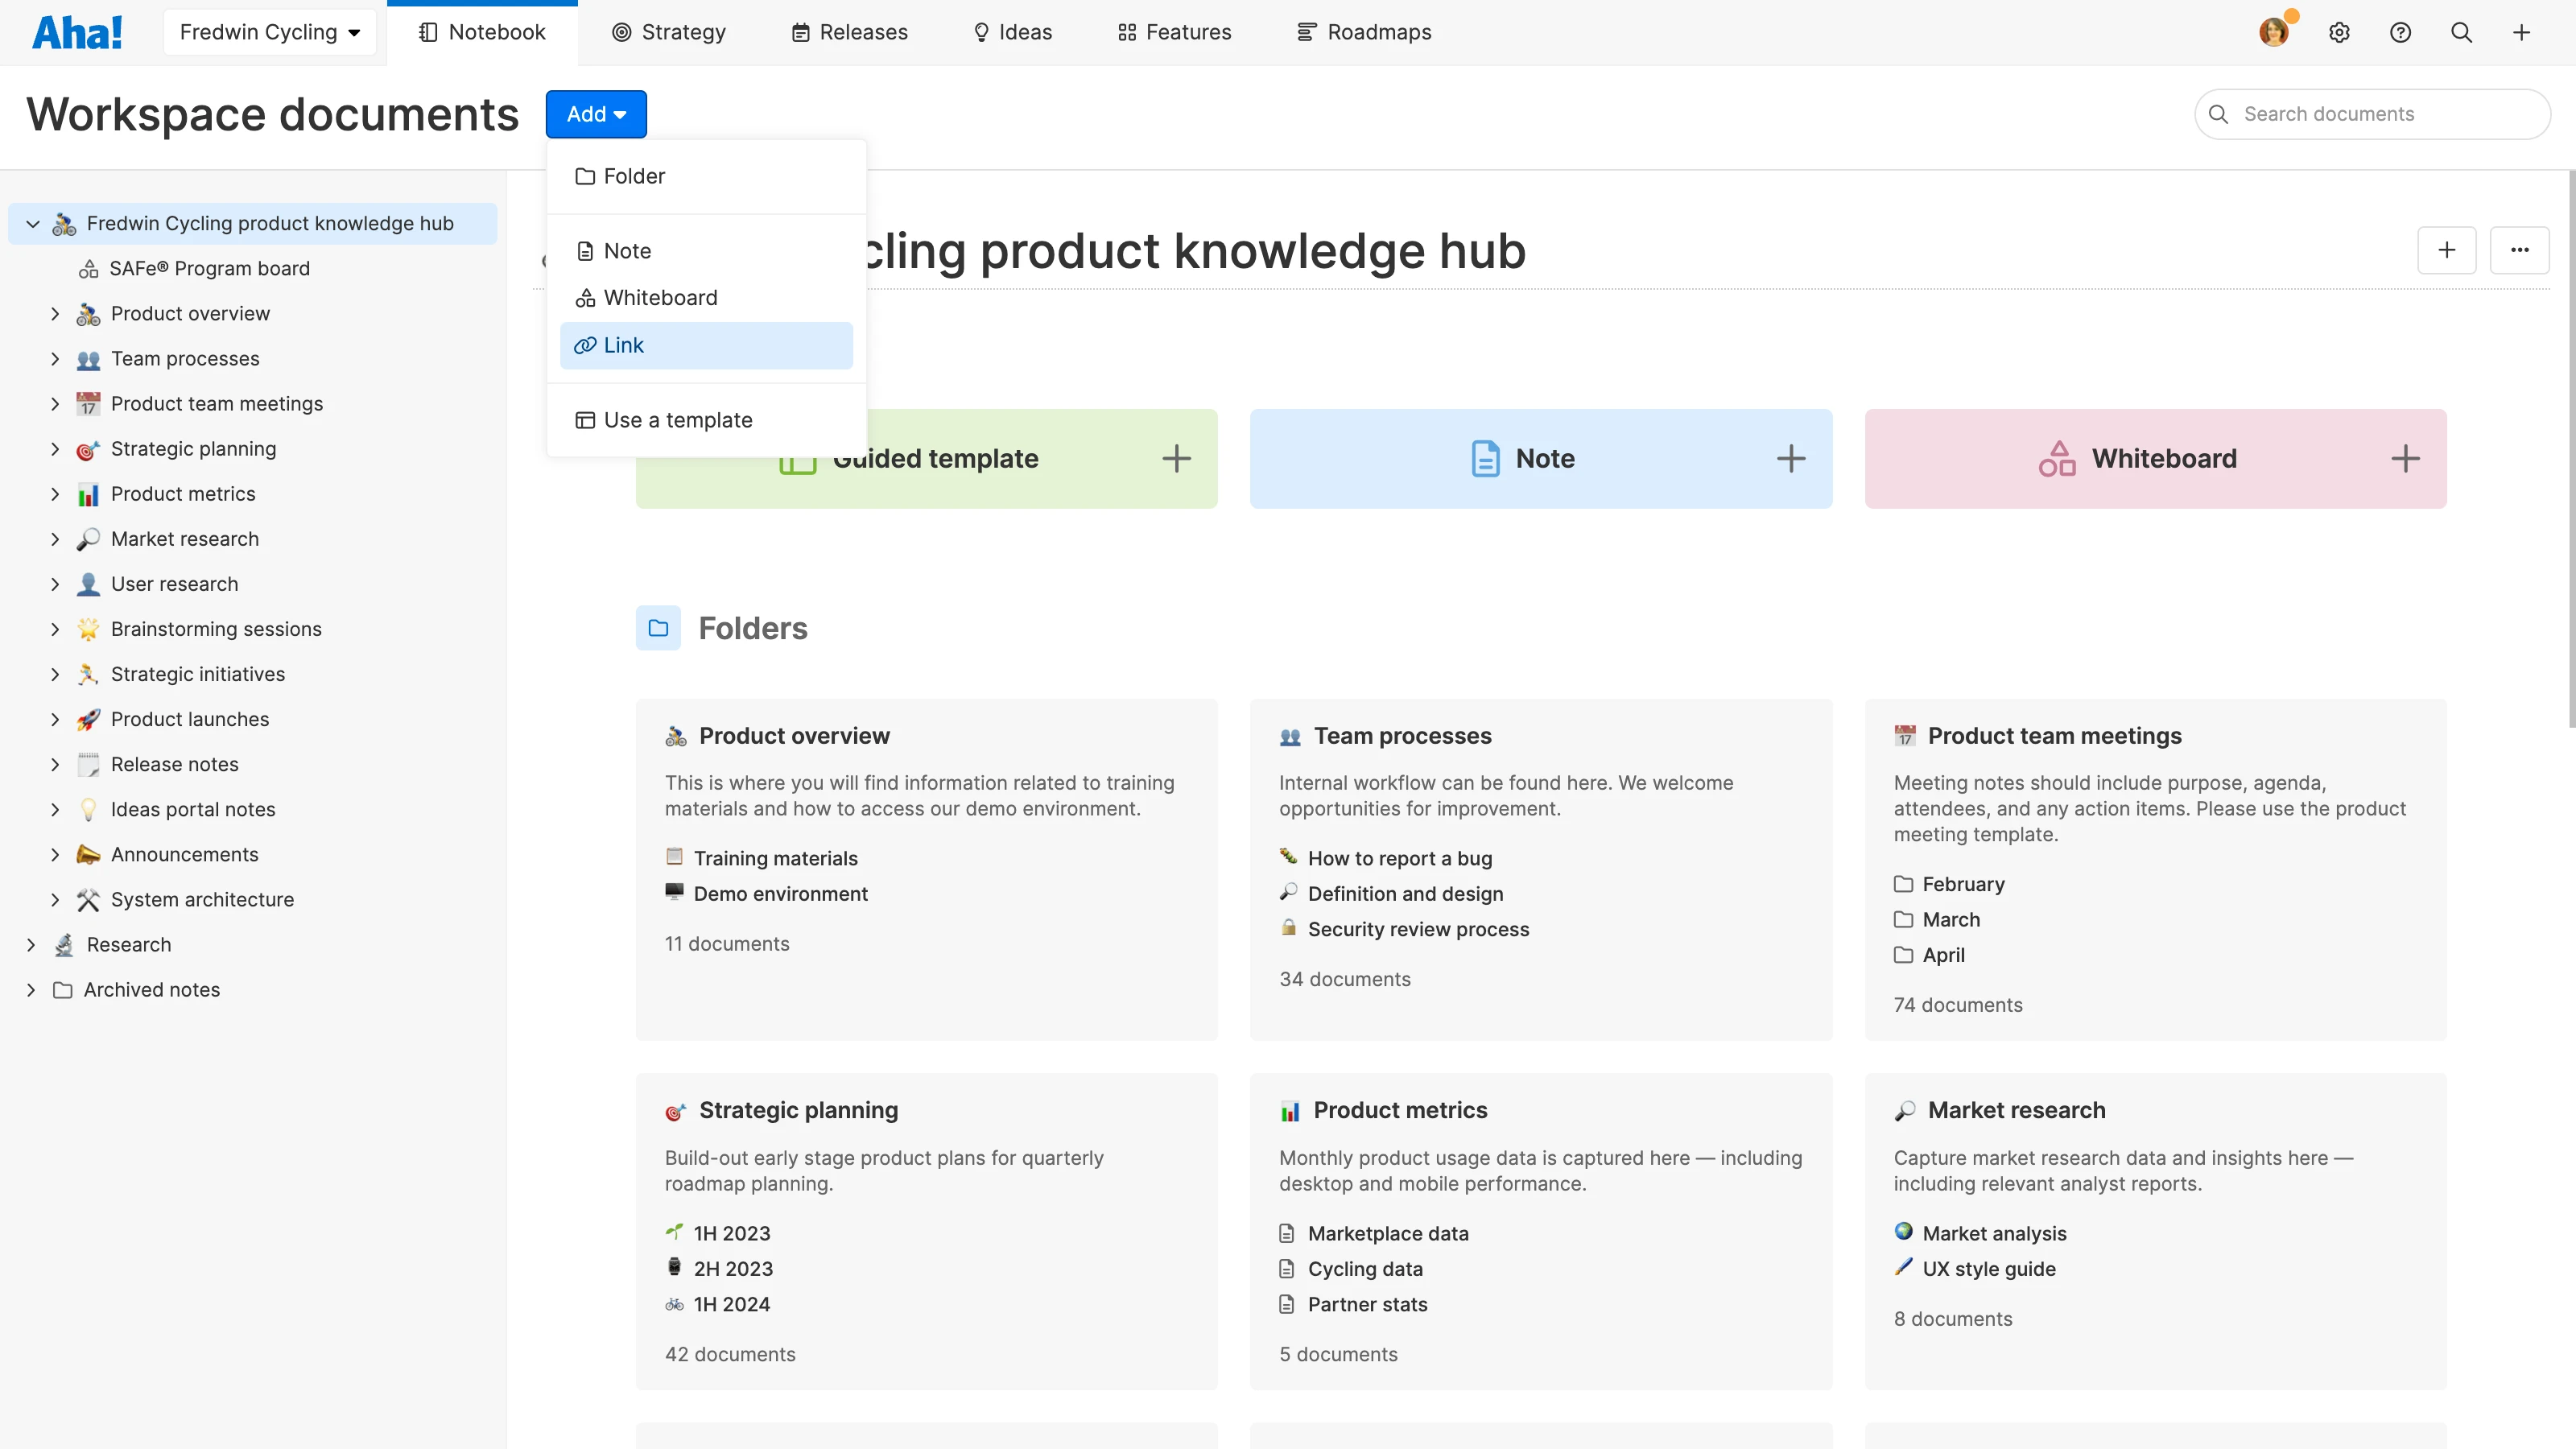Add a whiteboard using its plus icon
Image resolution: width=2576 pixels, height=1449 pixels.
(x=2406, y=458)
